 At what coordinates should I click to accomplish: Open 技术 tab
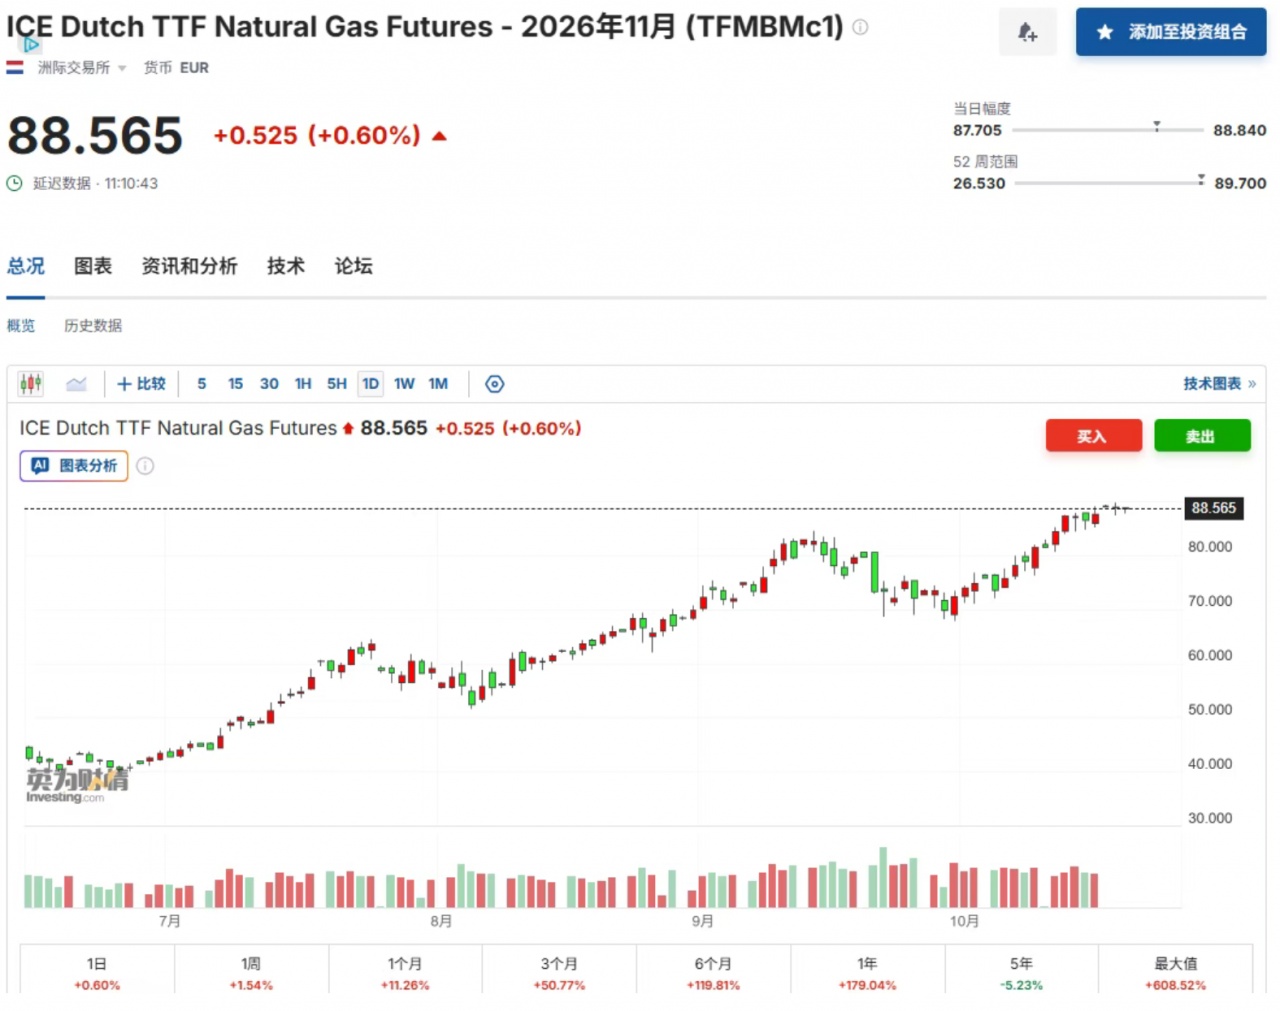(286, 266)
